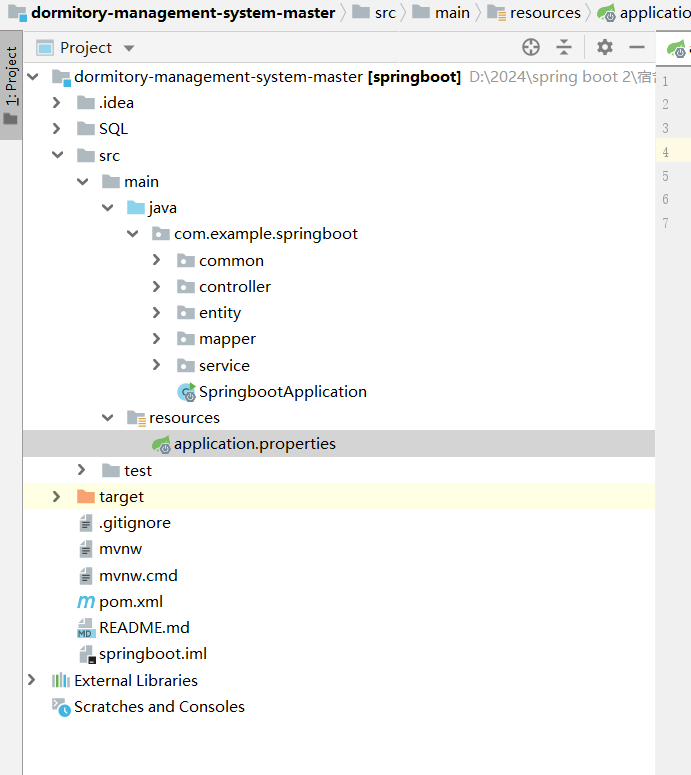
Task: Click the External Libraries icon
Action: 61,681
